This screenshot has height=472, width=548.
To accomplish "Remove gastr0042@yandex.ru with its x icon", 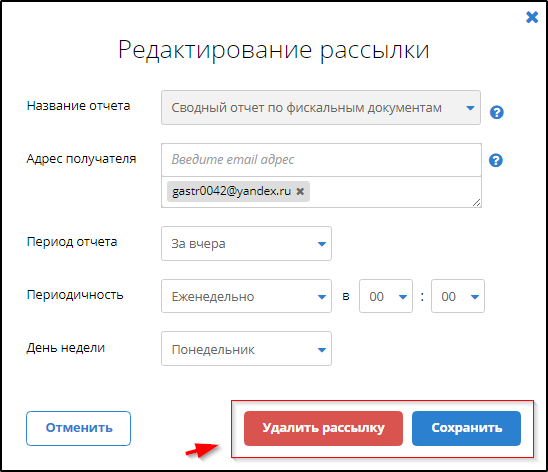I will click(x=300, y=191).
